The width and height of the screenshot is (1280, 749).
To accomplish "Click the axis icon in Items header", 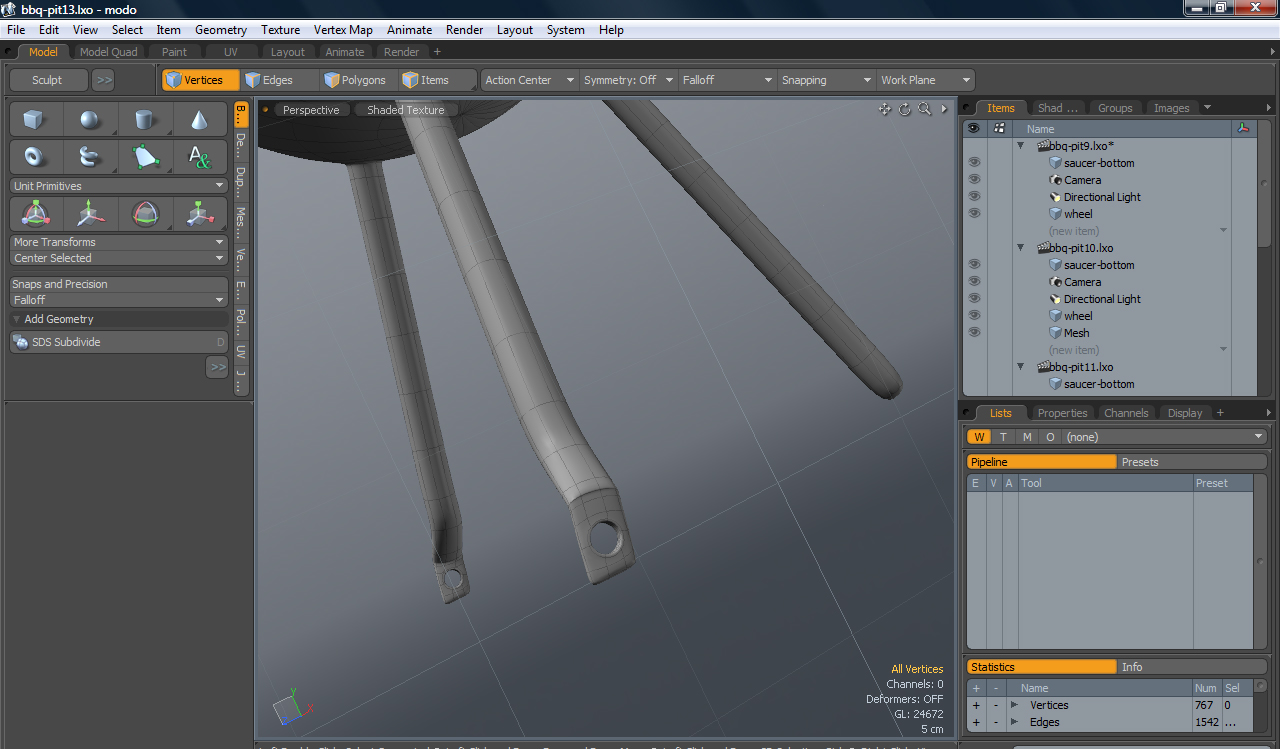I will coord(1242,128).
